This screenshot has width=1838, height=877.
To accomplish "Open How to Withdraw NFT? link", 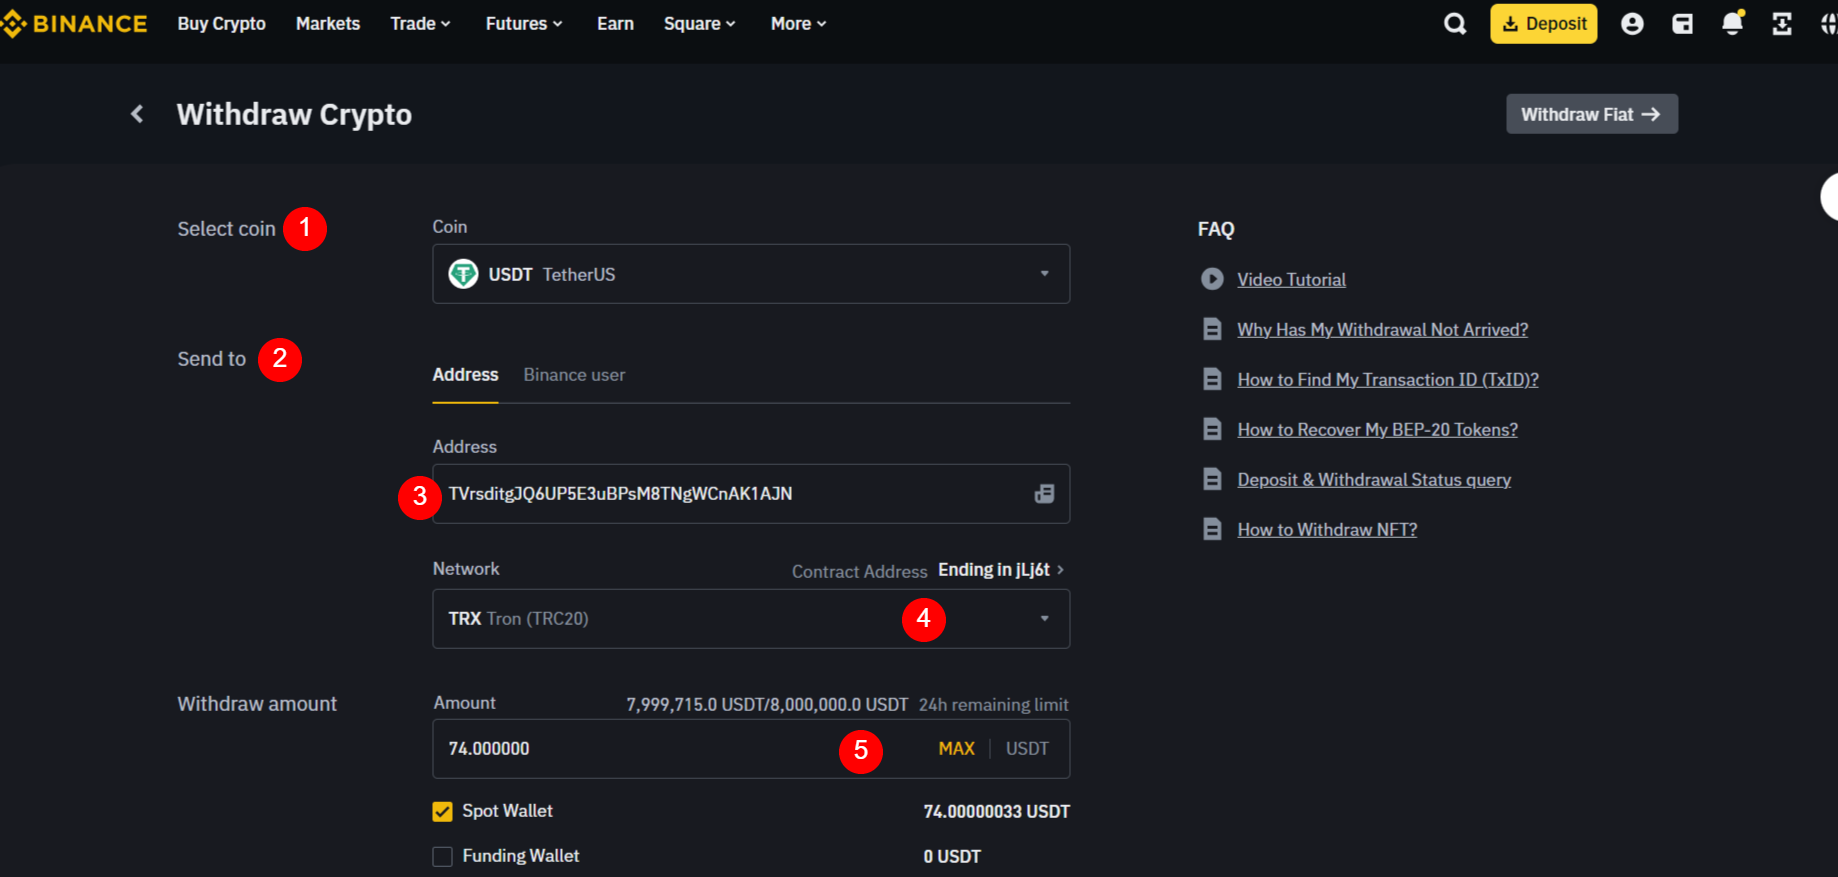I will click(x=1327, y=530).
